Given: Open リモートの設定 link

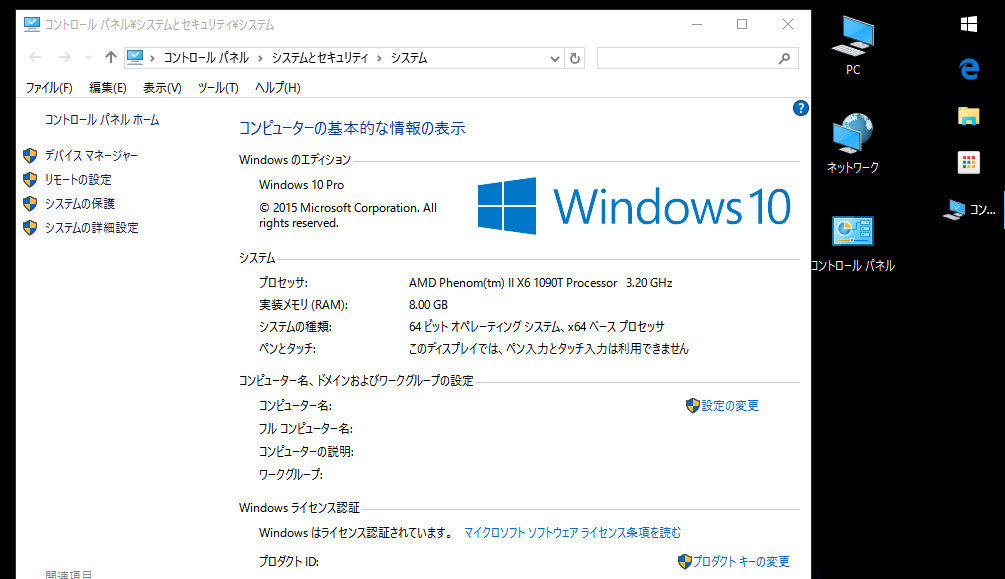Looking at the screenshot, I should 78,180.
